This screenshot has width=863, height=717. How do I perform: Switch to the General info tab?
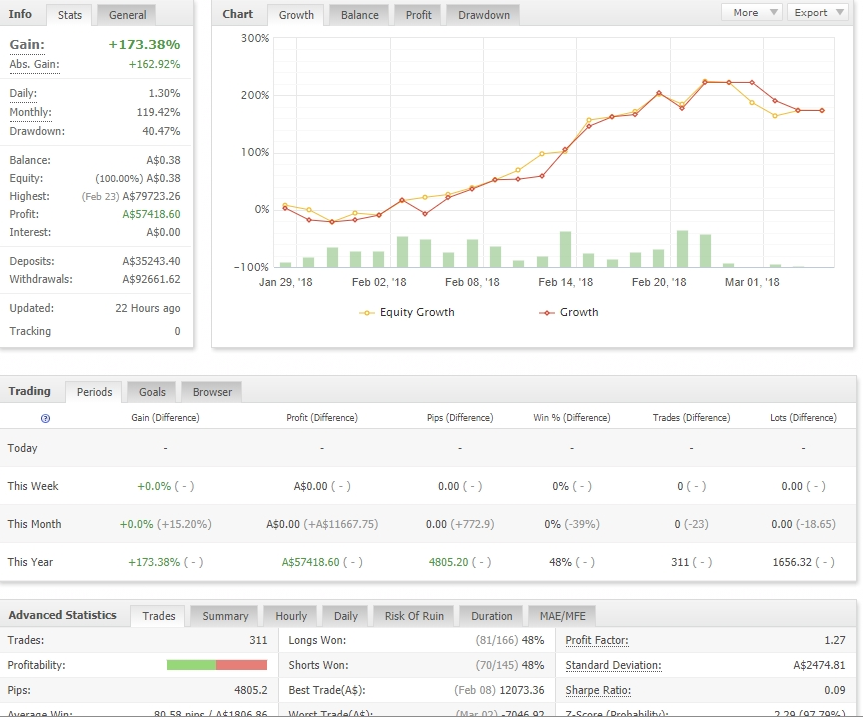[128, 15]
